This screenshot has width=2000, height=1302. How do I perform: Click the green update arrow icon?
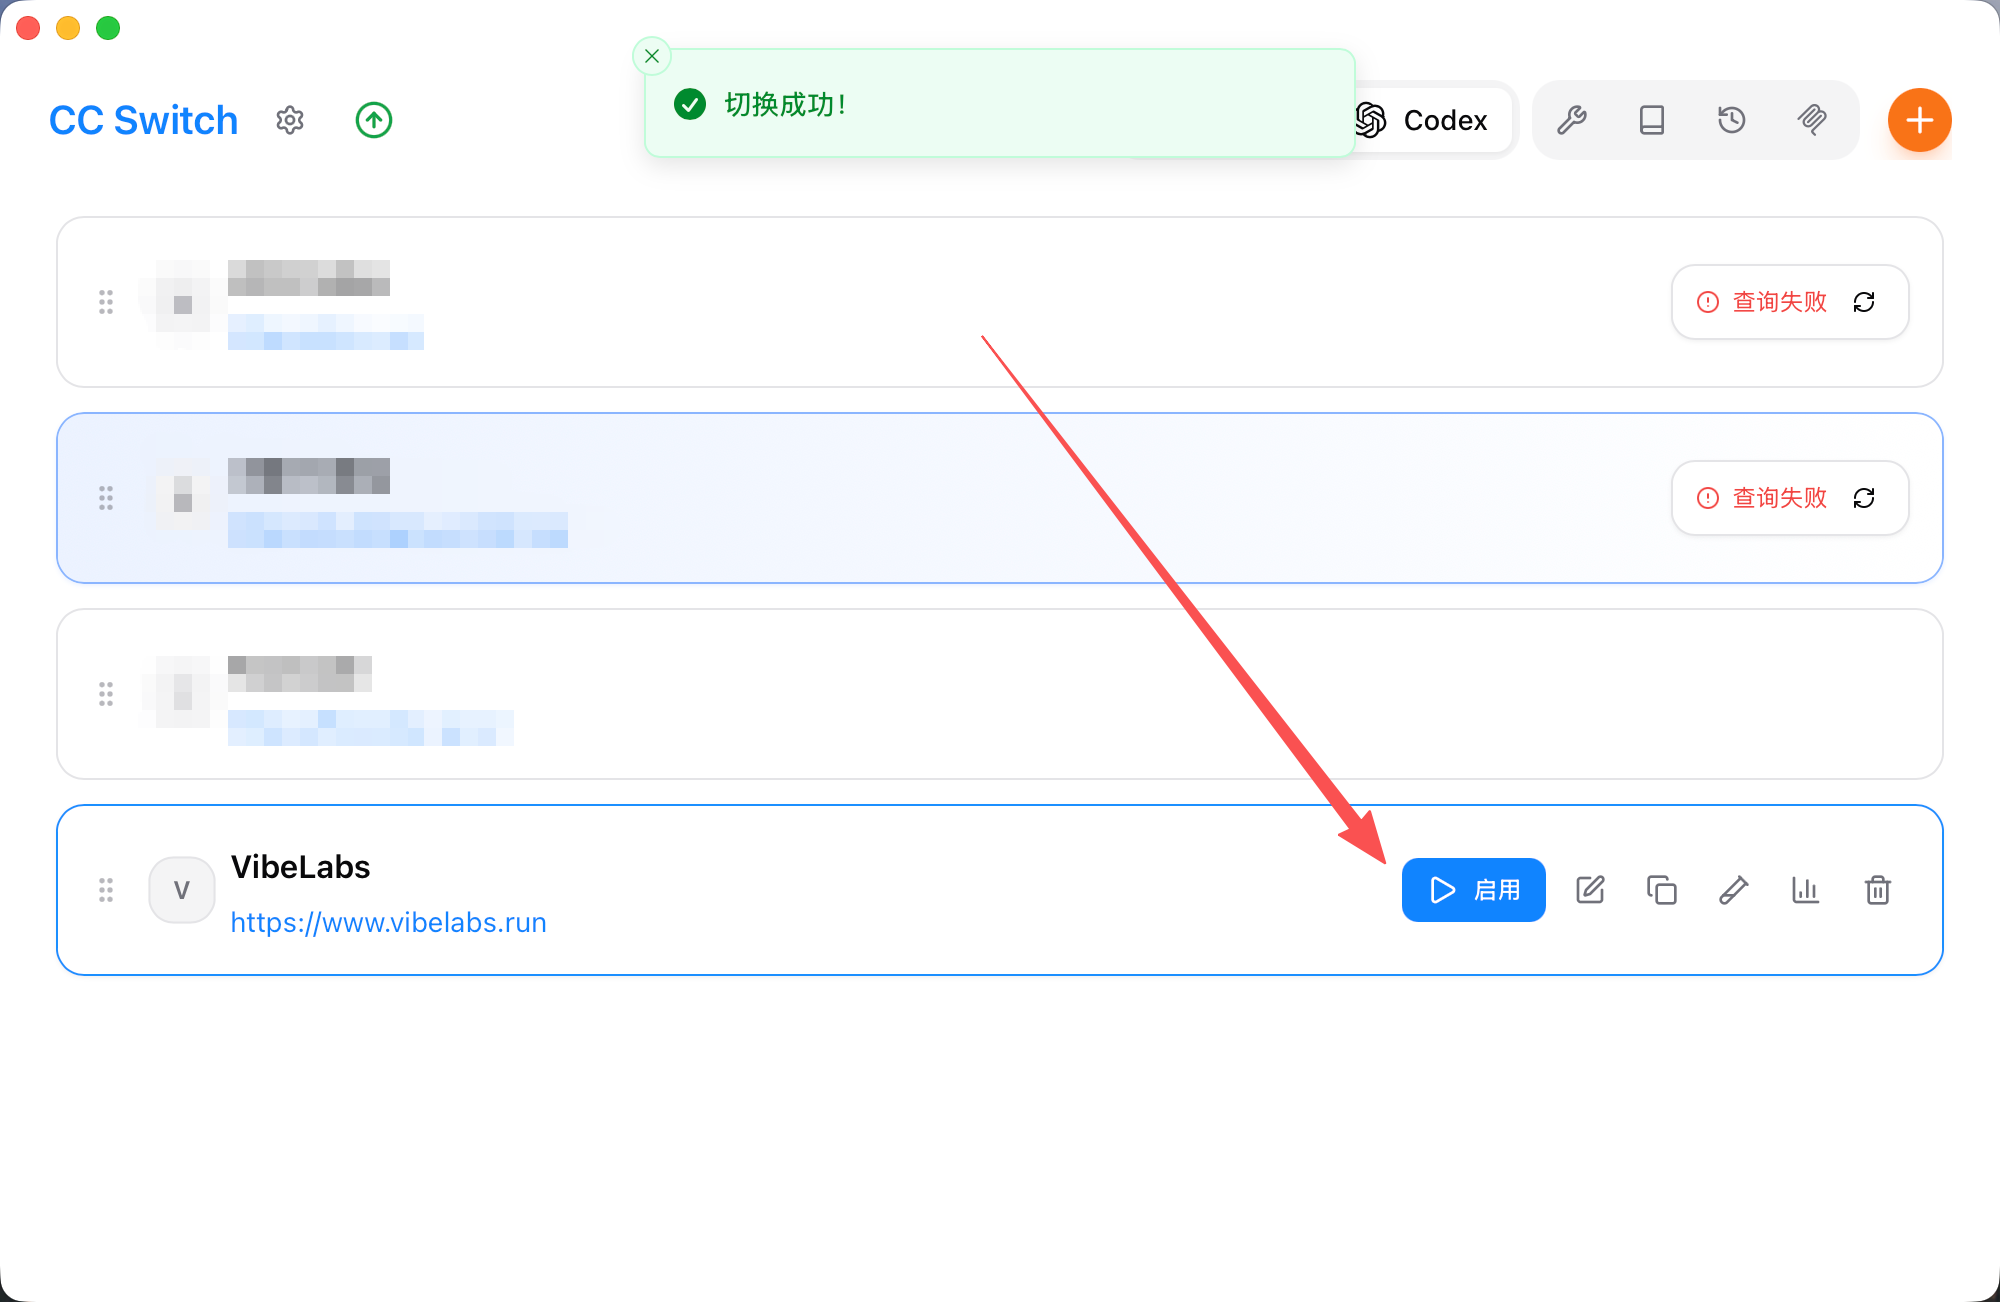(374, 120)
